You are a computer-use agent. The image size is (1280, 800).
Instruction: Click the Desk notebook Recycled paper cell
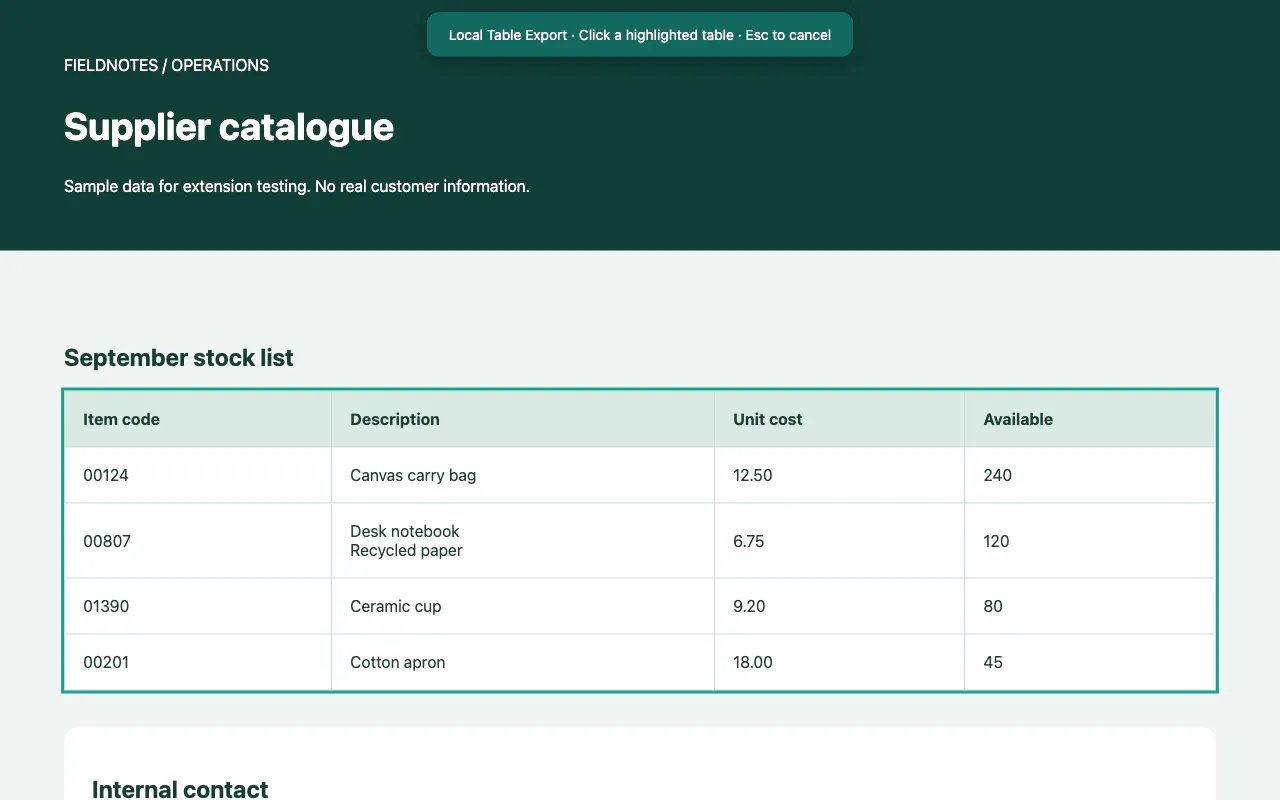[x=523, y=541]
